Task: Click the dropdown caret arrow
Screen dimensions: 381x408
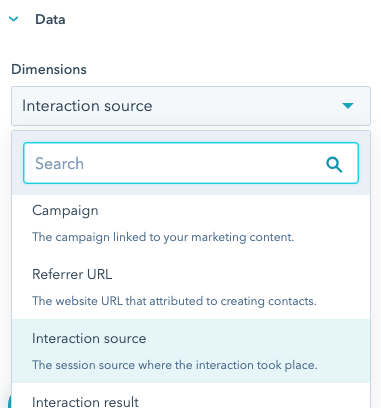Action: pos(348,106)
